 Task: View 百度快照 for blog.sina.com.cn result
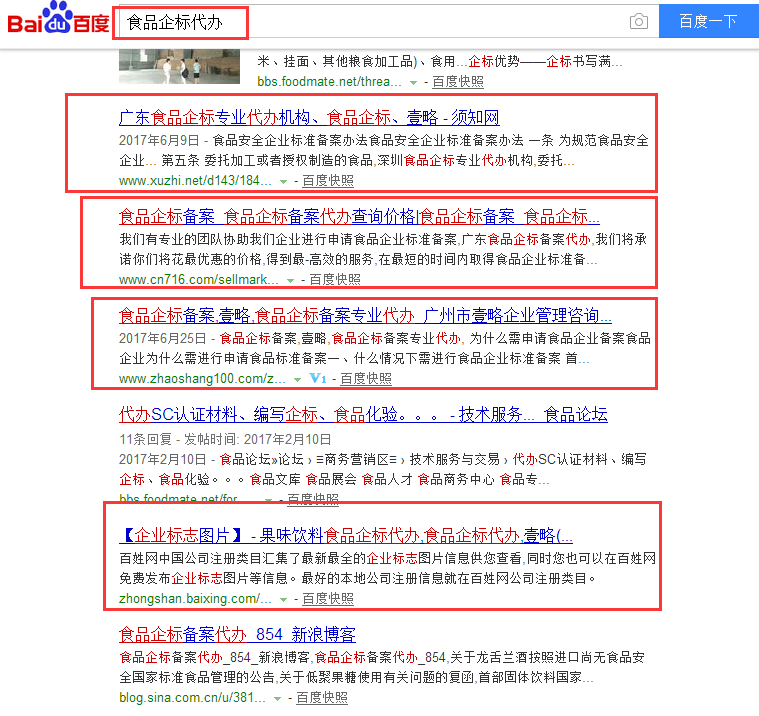322,698
